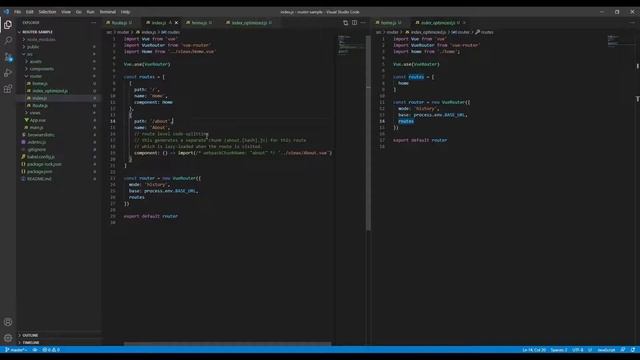Open the Run menu

pos(91,12)
